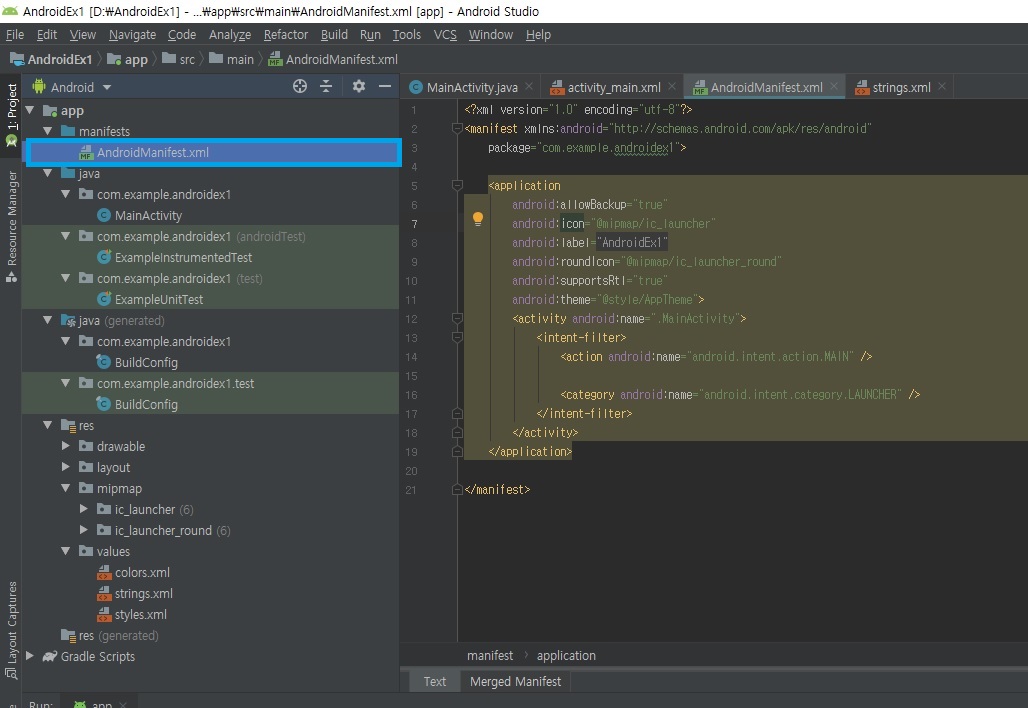
Task: Switch to the Merged Manifest tab
Action: [515, 682]
